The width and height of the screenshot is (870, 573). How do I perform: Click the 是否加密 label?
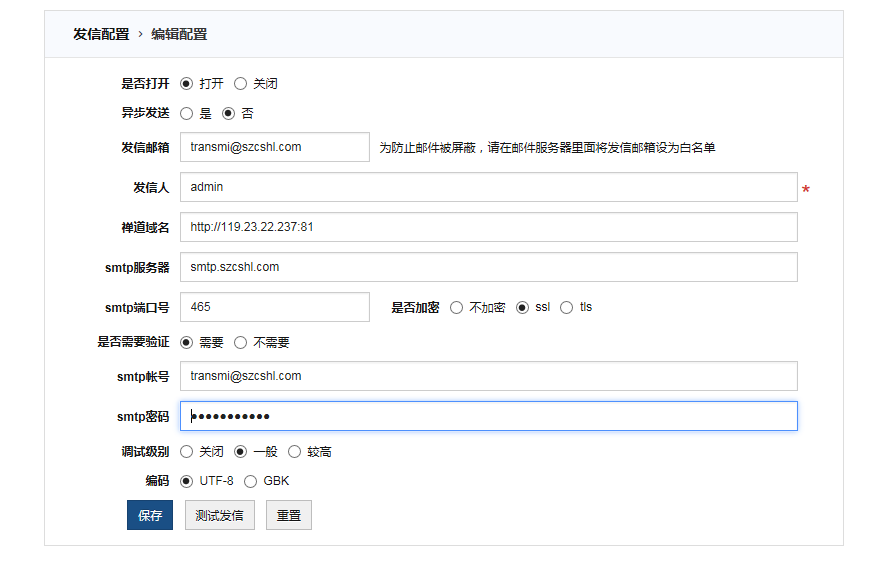click(415, 308)
